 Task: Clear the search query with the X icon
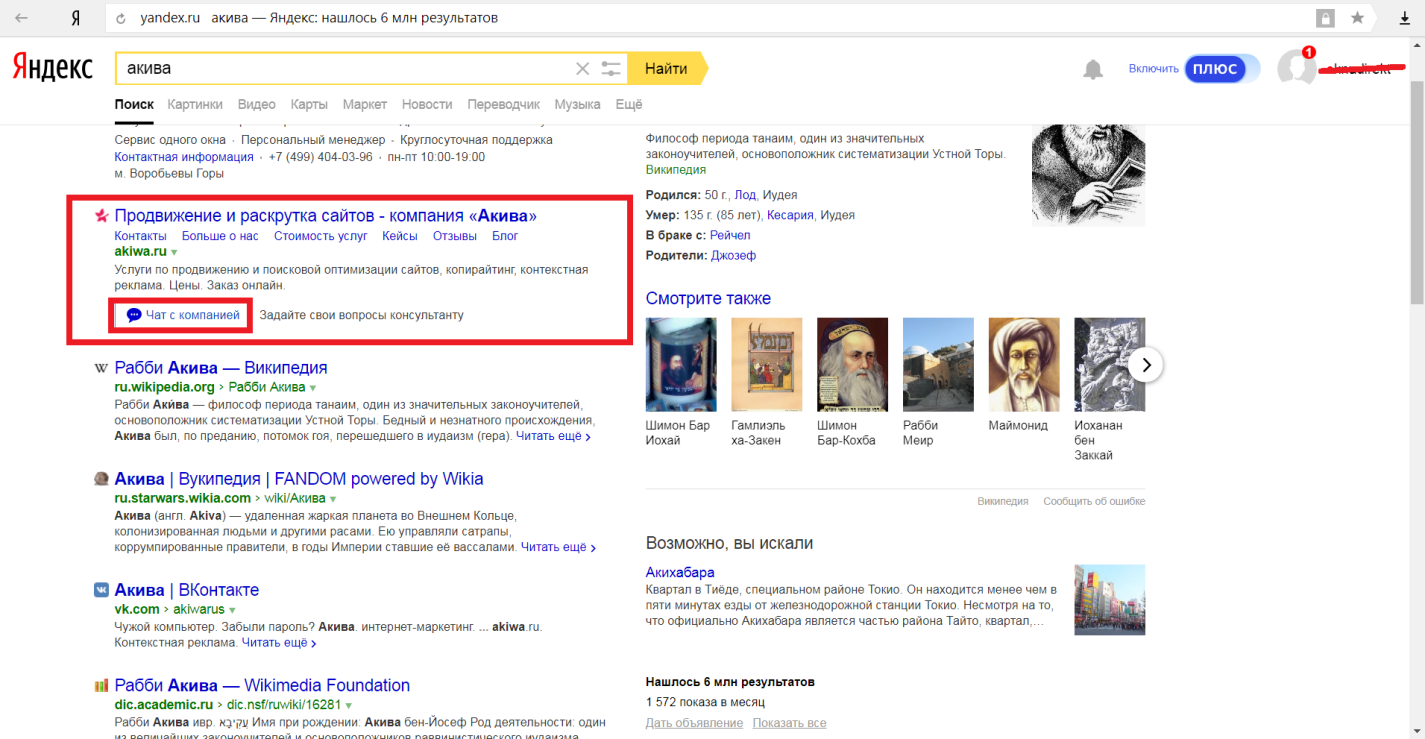[x=582, y=68]
